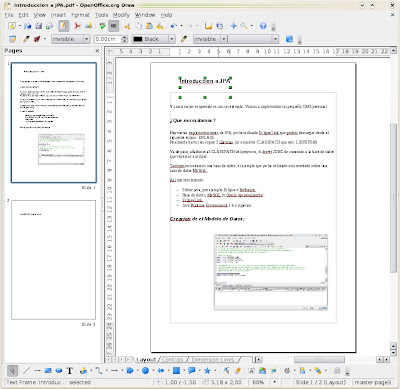Choose the Line with arrow tool
Screen dimensions: 400x389
click(x=37, y=370)
